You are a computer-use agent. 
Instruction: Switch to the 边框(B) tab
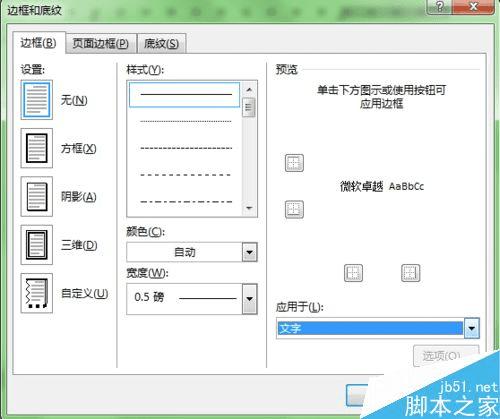click(x=38, y=43)
